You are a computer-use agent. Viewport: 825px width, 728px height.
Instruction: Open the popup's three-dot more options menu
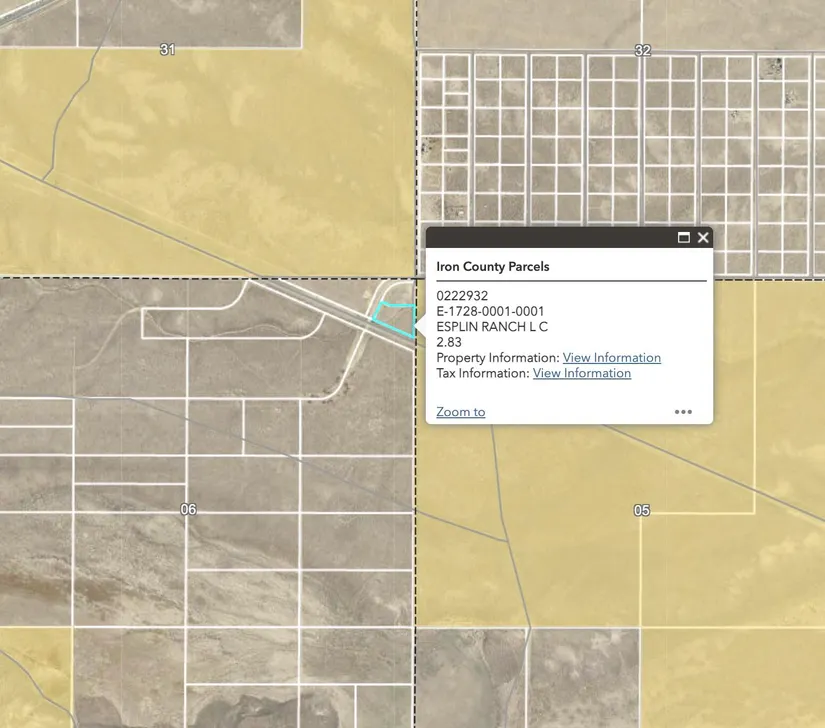pyautogui.click(x=683, y=412)
